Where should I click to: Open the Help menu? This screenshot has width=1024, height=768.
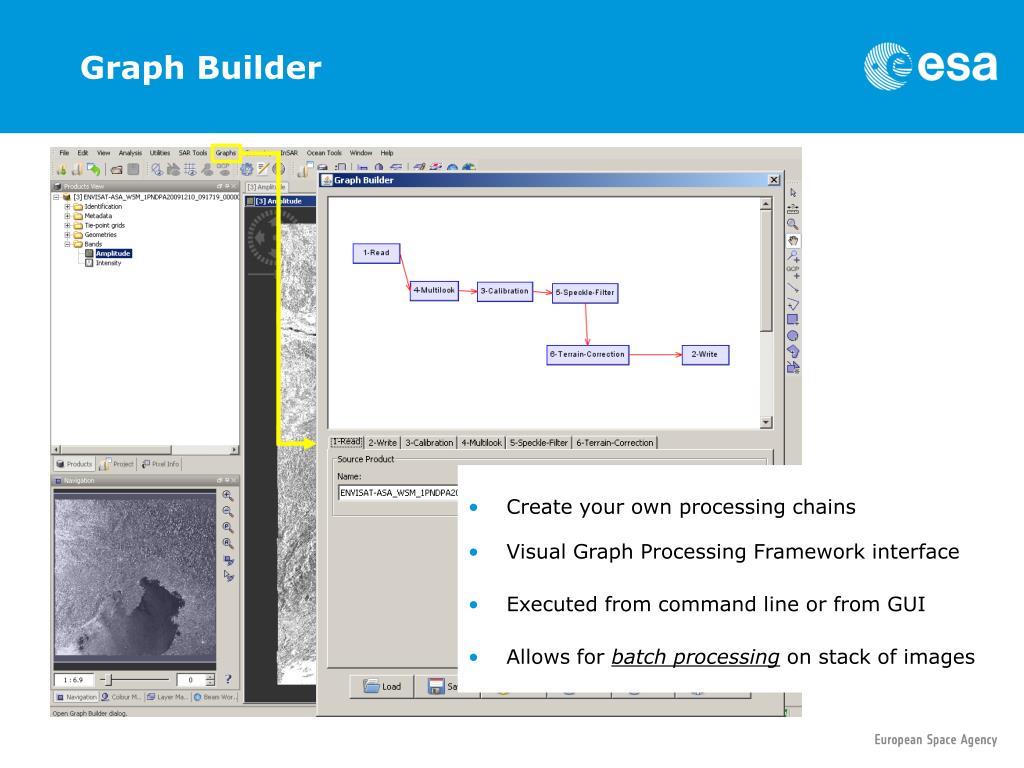387,153
